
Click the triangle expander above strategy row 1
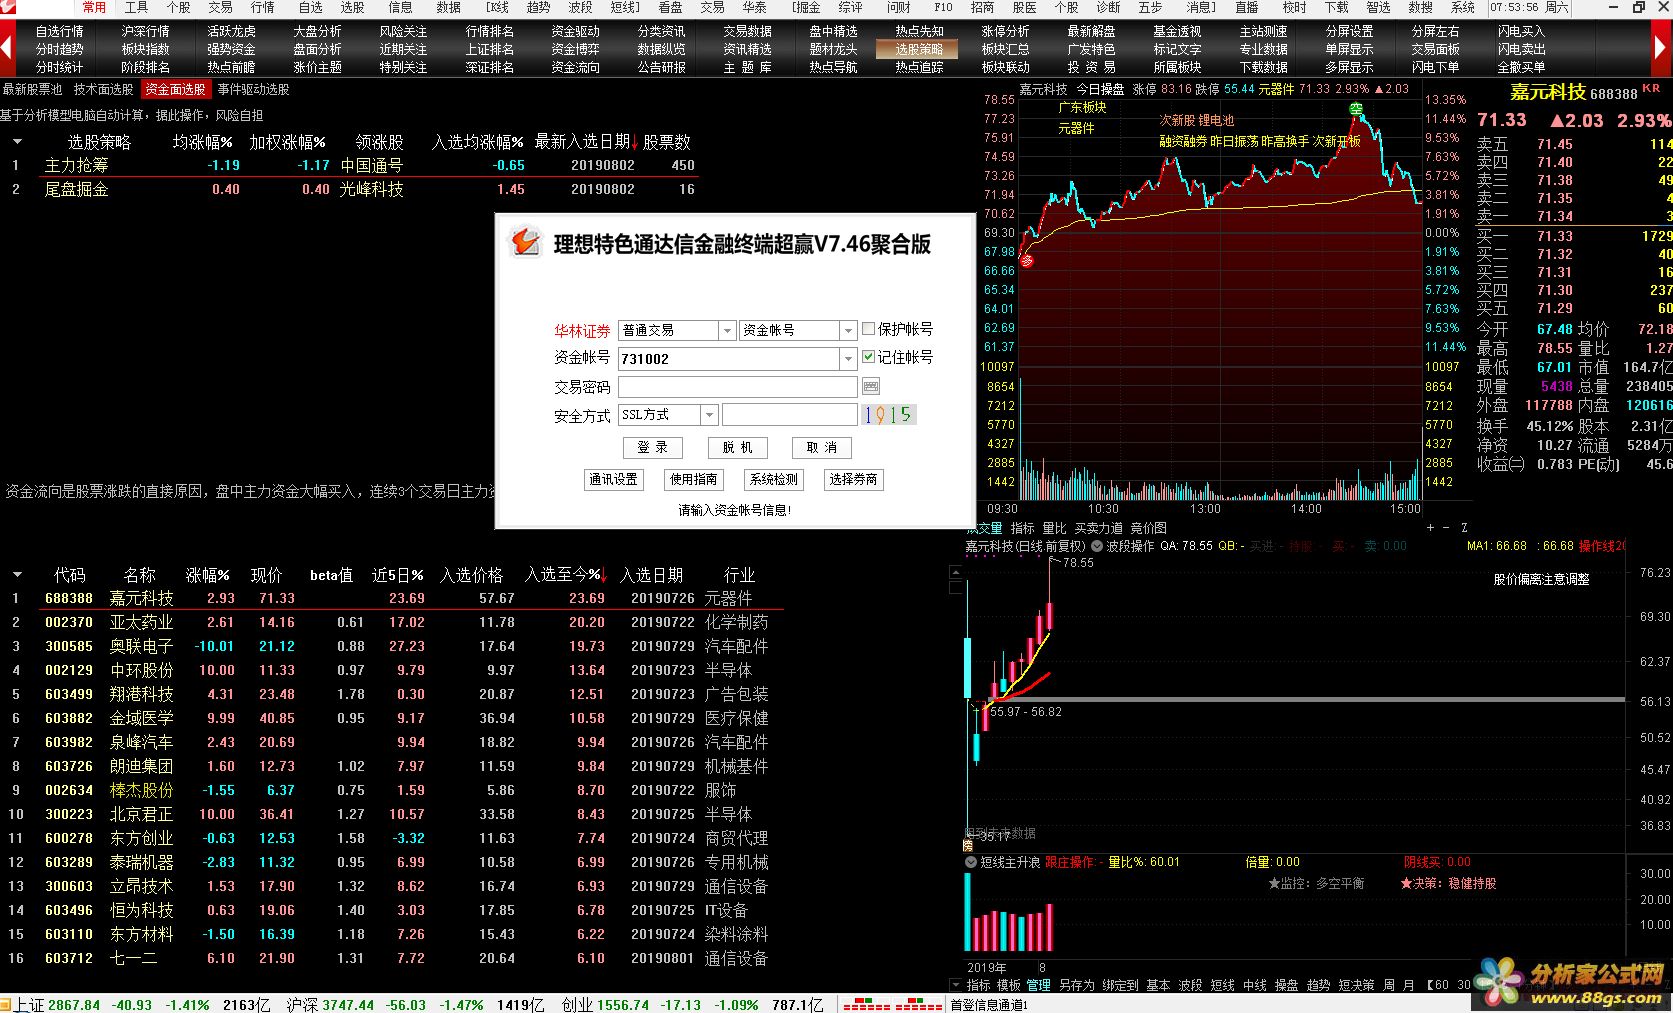click(x=17, y=142)
